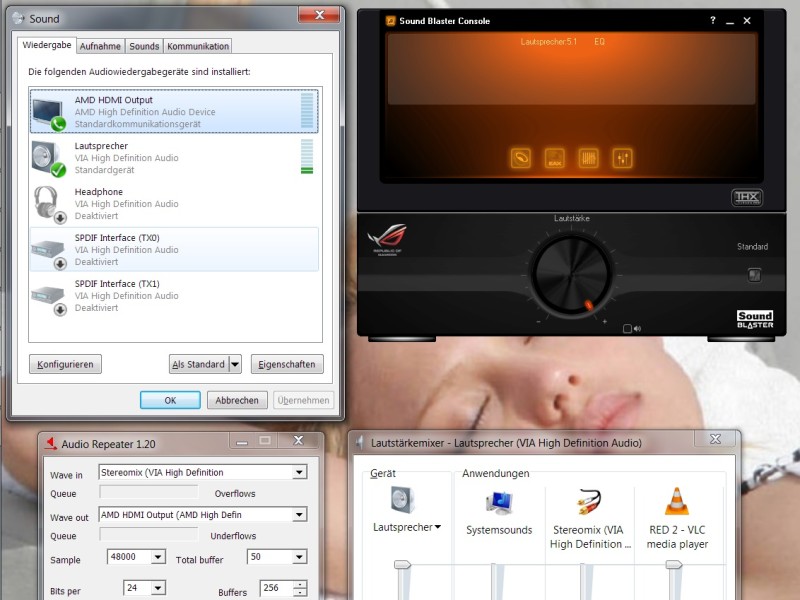Click the Konfigurieren button
800x600 pixels.
[x=65, y=364]
